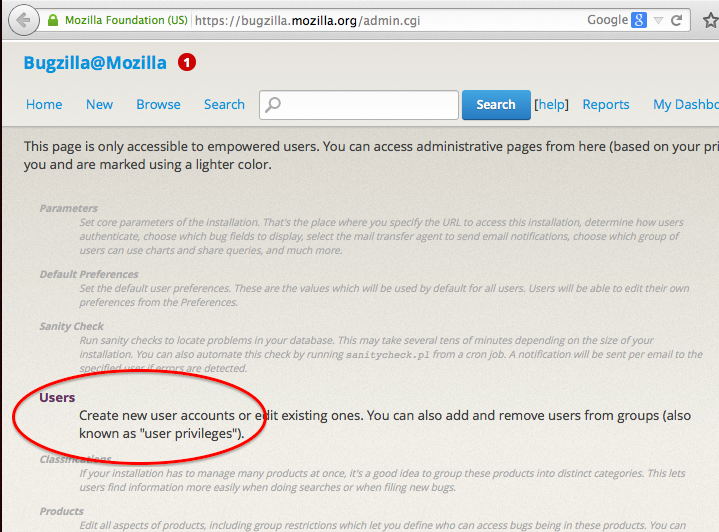Click the greyed Sanity Check heading

tap(72, 326)
